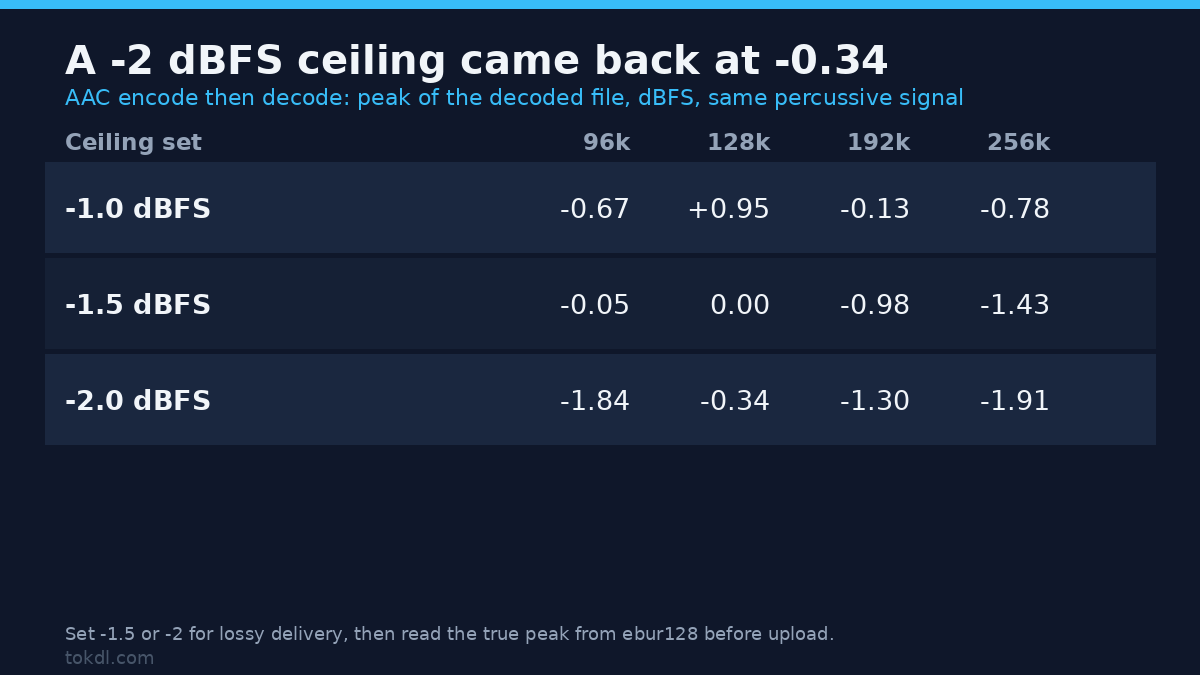Select the 256k column header
Viewport: 1200px width, 675px height.
[1018, 143]
